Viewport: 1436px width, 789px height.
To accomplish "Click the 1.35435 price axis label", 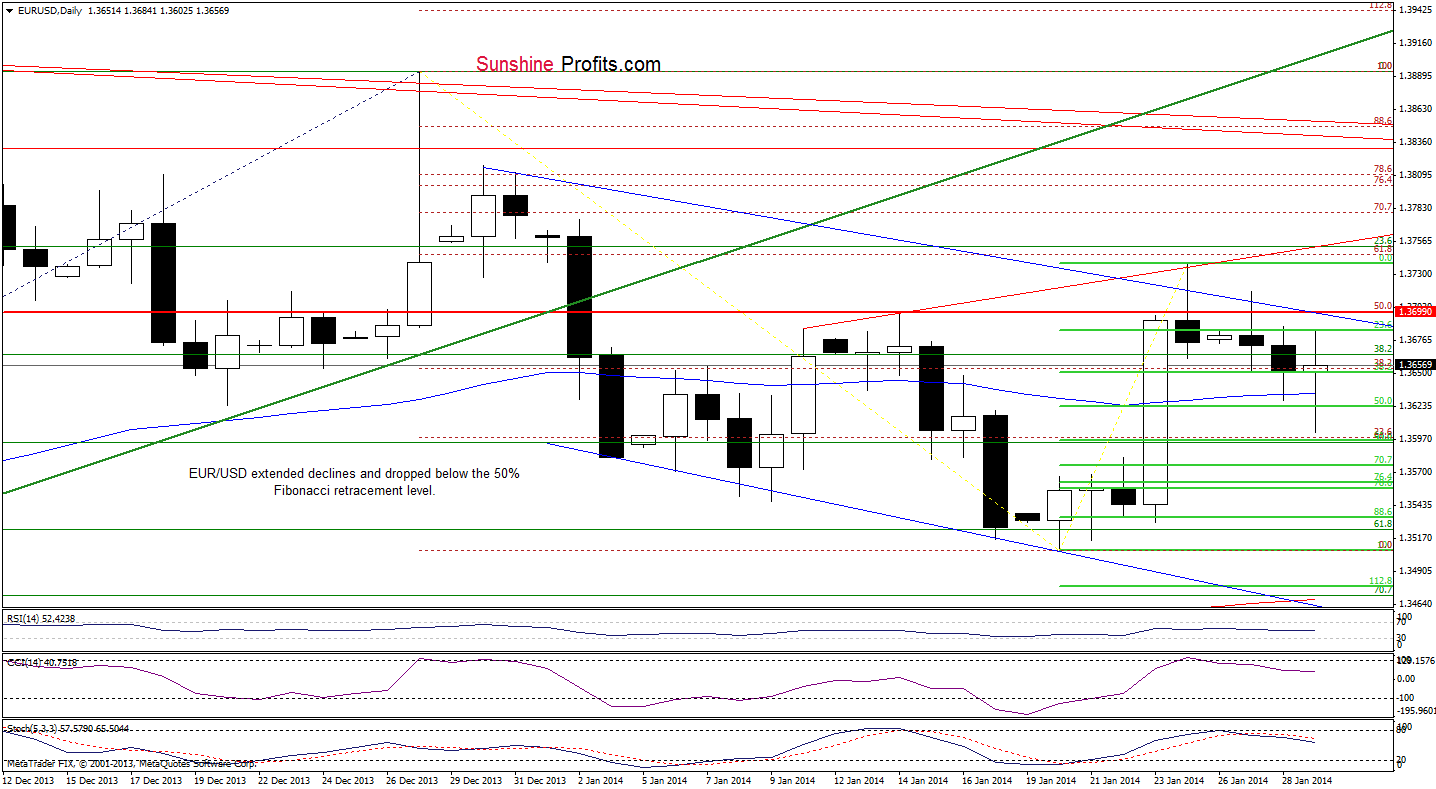I will [x=1416, y=505].
